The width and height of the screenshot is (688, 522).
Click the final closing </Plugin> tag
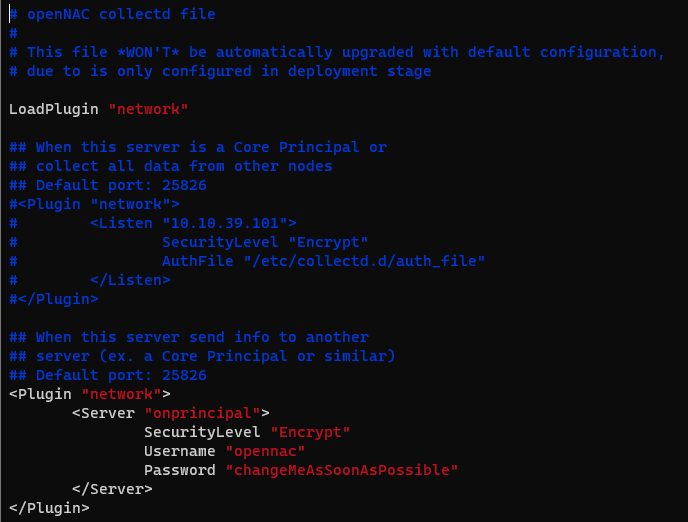point(50,508)
